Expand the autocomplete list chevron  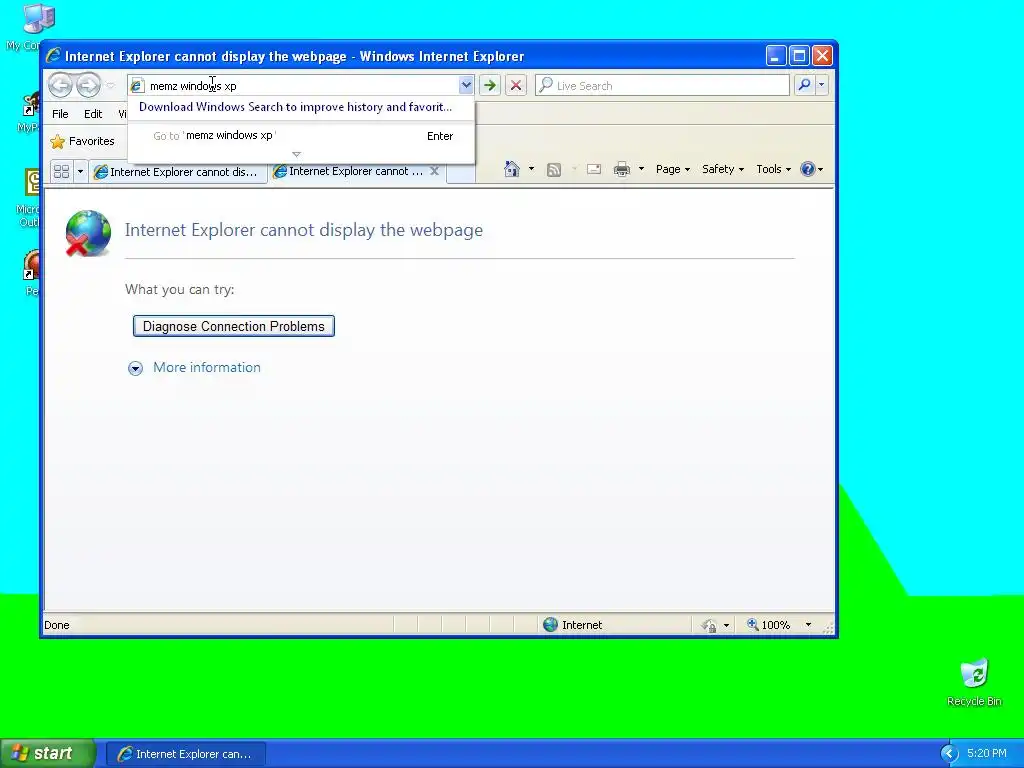tap(296, 155)
